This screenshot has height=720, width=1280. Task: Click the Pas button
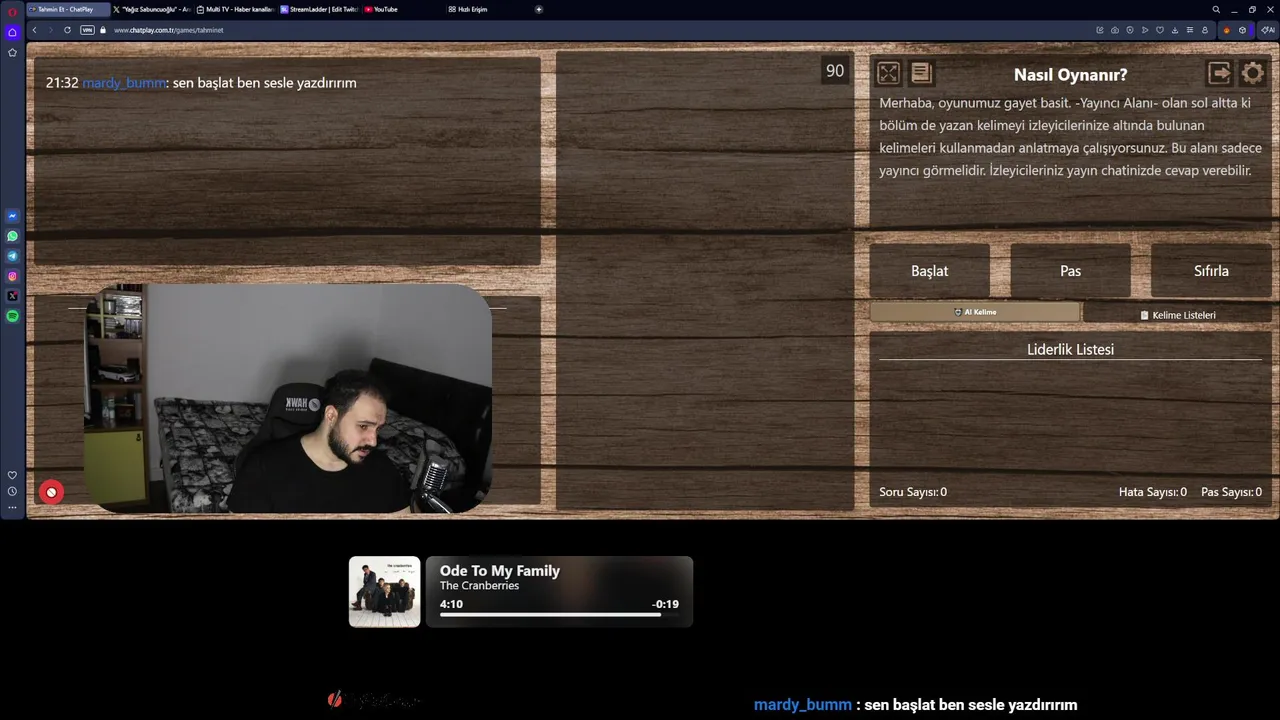point(1070,270)
